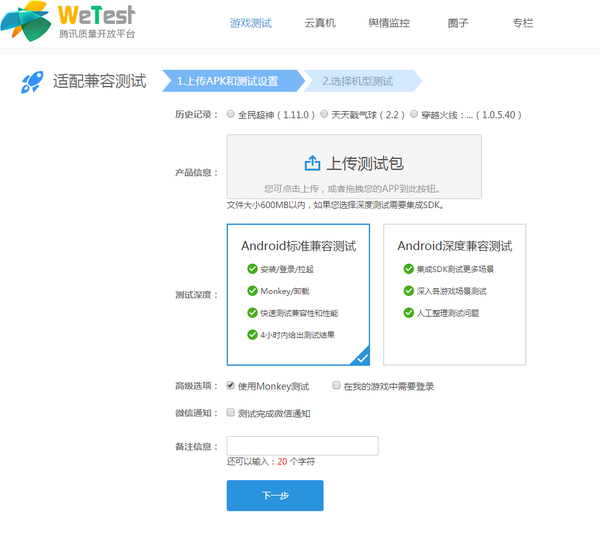Click the blue corner checkmark on the Android标准兼容测试 card

(x=362, y=357)
